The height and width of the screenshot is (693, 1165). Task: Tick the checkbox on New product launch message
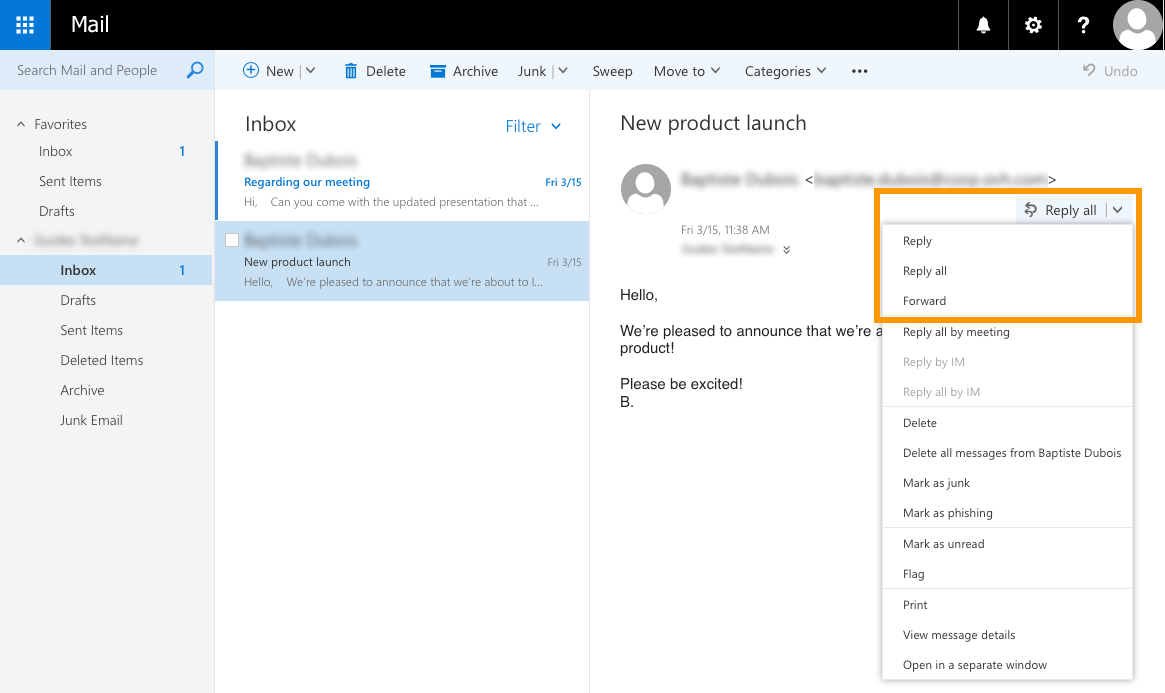click(x=232, y=240)
